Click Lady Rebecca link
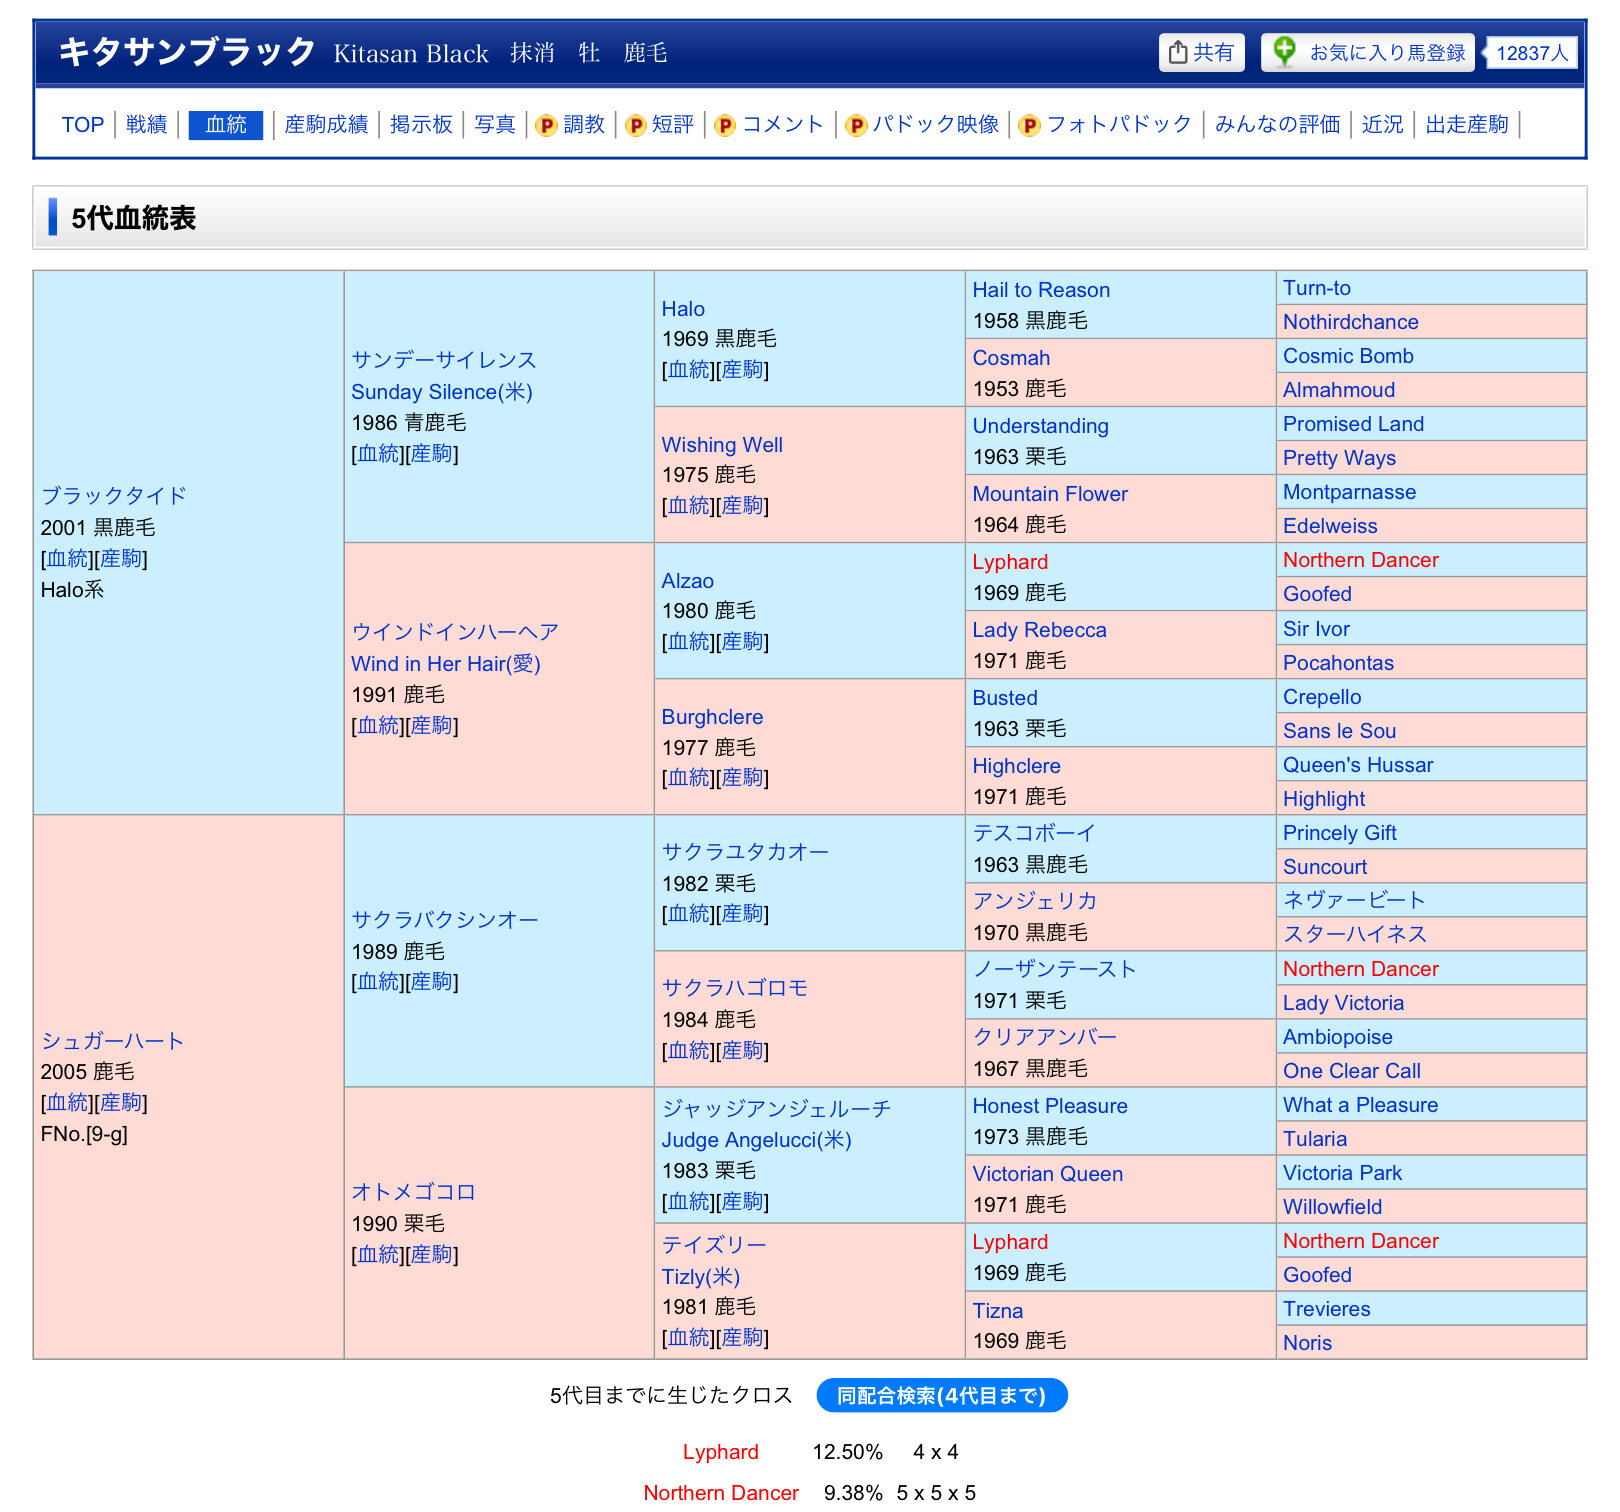The height and width of the screenshot is (1512, 1620). [1039, 630]
